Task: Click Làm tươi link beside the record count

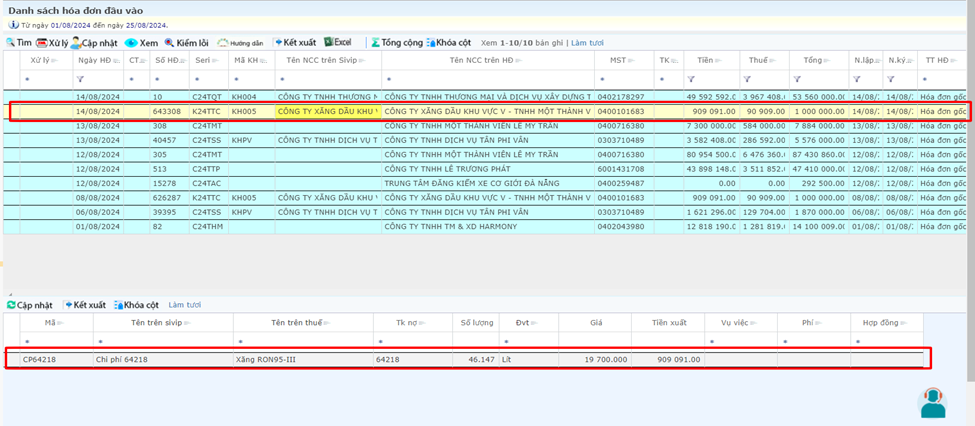Action: (x=589, y=43)
